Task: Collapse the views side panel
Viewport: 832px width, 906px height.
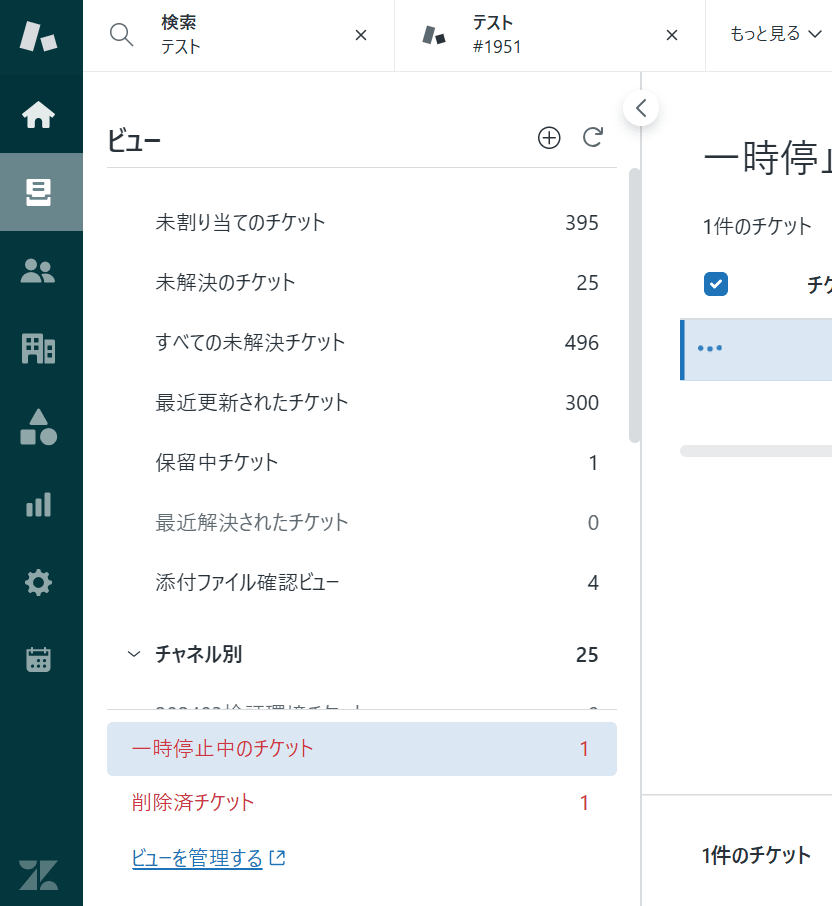Action: click(641, 108)
